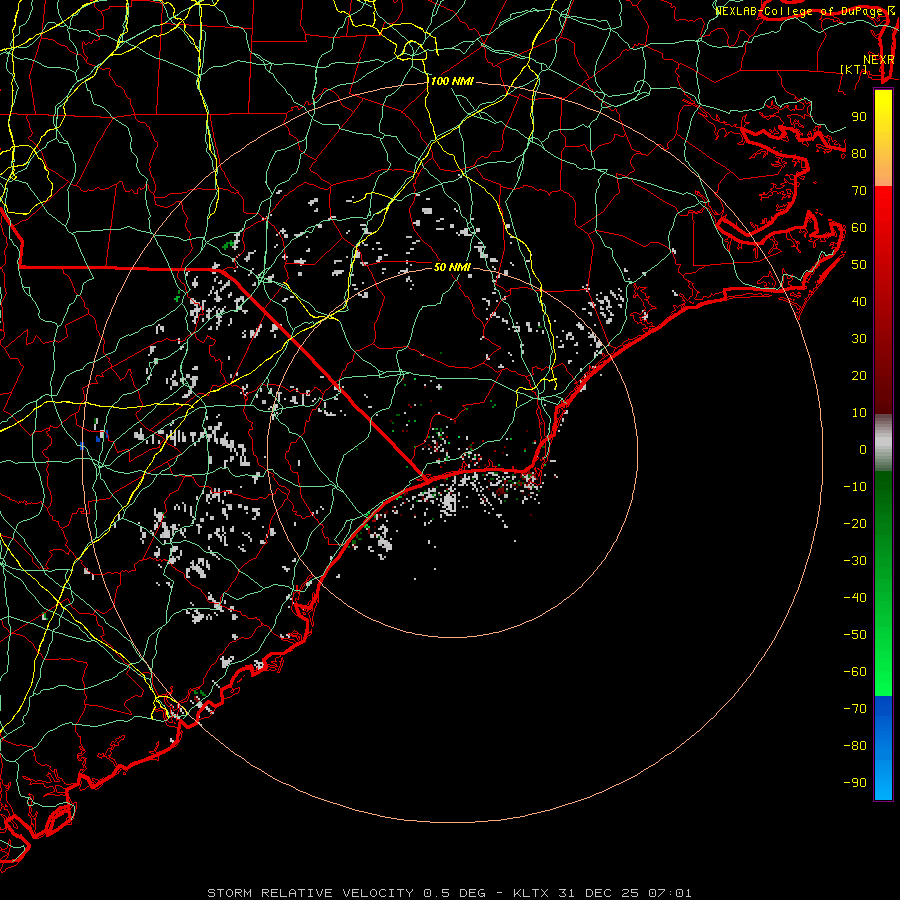The height and width of the screenshot is (900, 900).
Task: Click the 20 value on velocity scale
Action: point(859,376)
